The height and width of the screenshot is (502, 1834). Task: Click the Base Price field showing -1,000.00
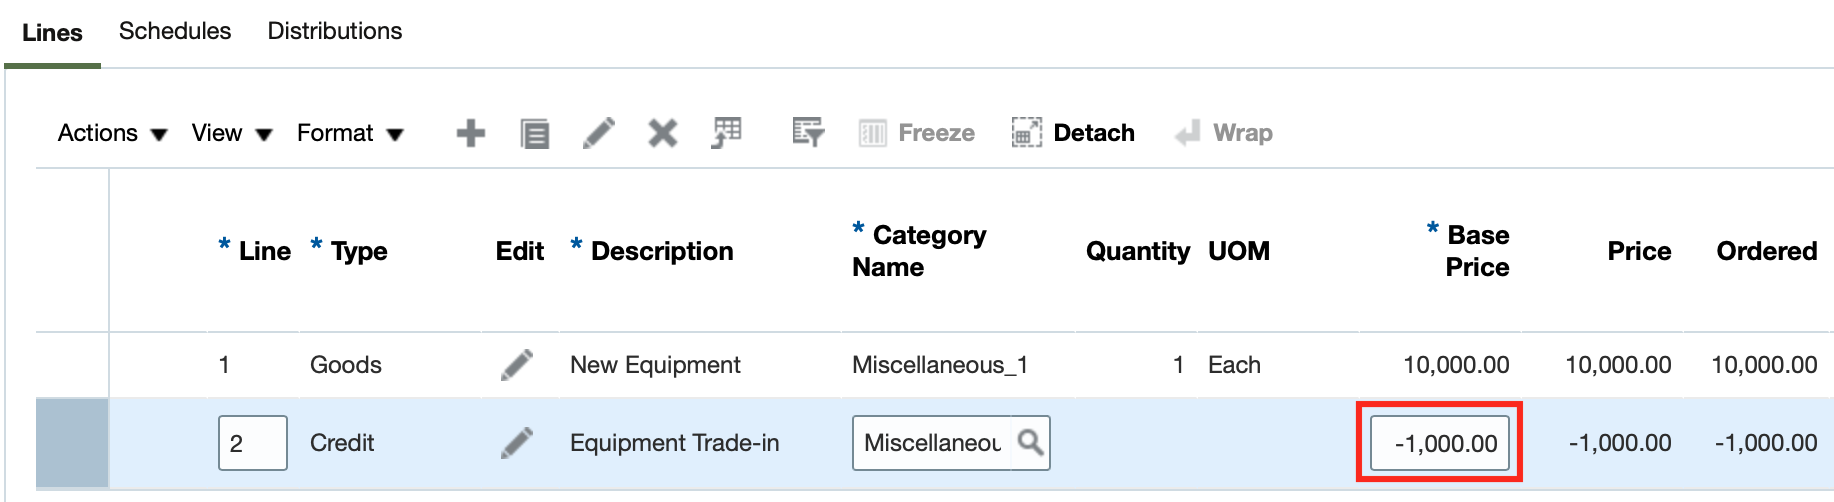point(1439,443)
